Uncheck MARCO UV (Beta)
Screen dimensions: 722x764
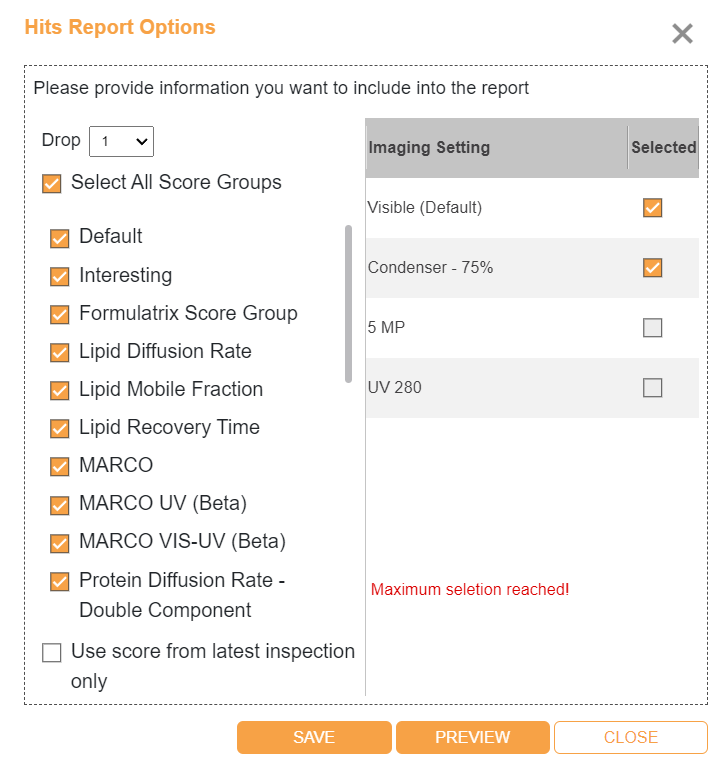coord(59,505)
